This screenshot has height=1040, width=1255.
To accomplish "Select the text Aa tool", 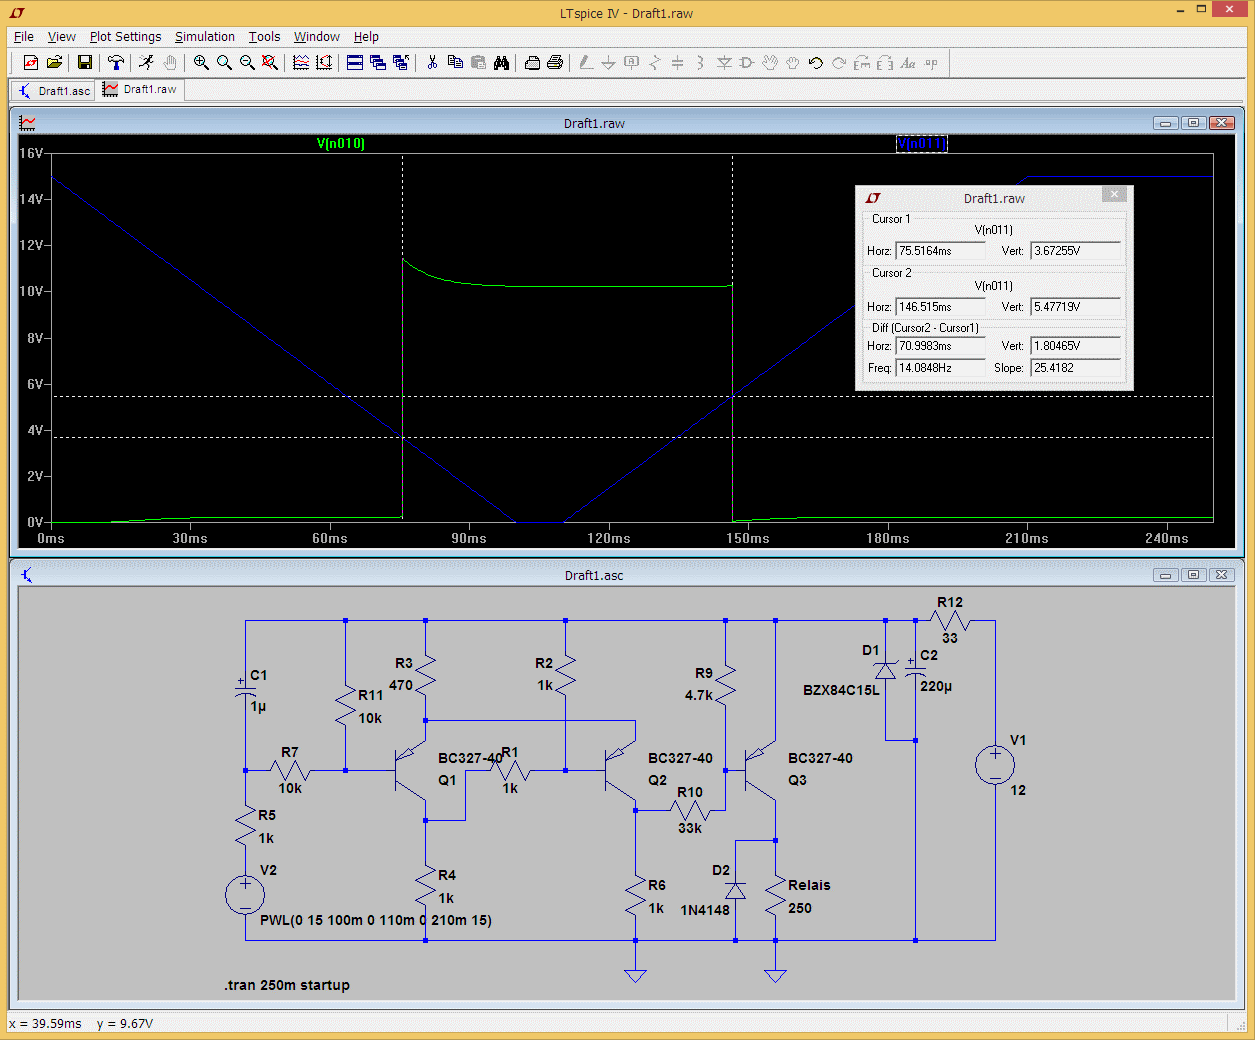I will click(908, 62).
